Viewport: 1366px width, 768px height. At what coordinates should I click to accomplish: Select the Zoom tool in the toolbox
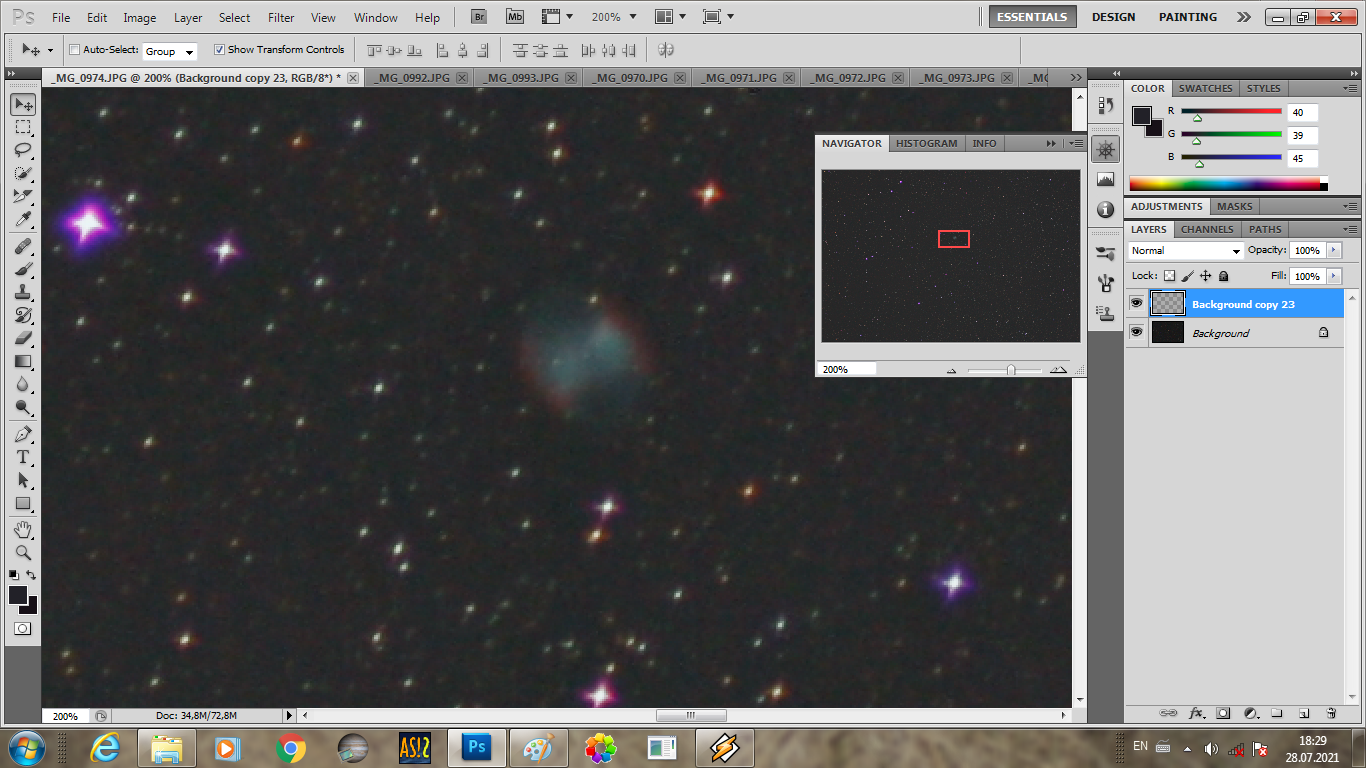23,552
